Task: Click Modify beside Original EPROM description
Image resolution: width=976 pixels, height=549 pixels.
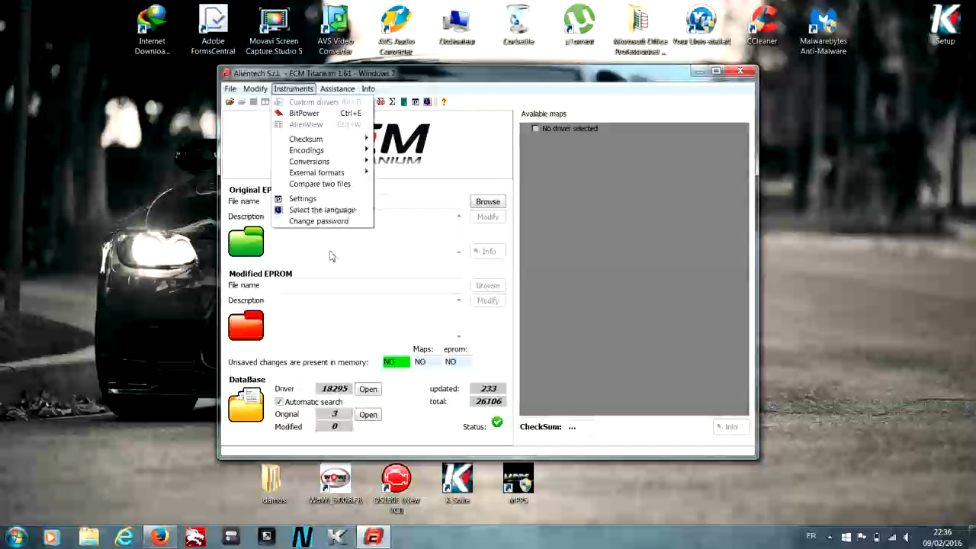Action: point(487,217)
